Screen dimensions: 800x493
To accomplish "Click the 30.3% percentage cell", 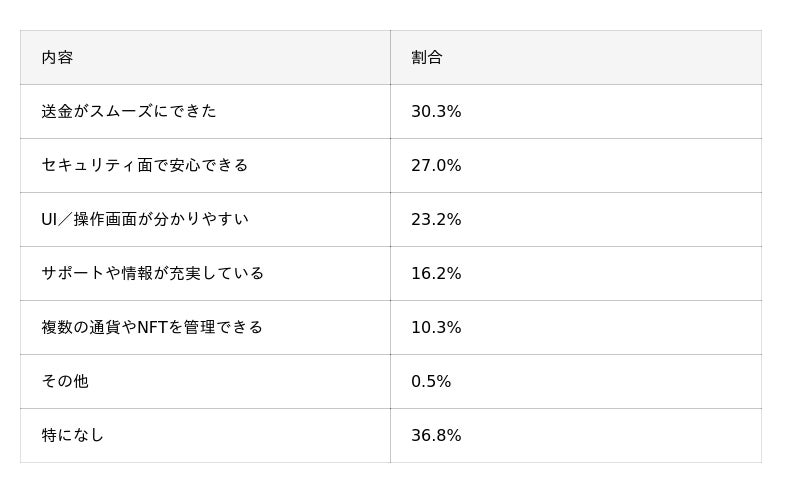I will (x=436, y=112).
